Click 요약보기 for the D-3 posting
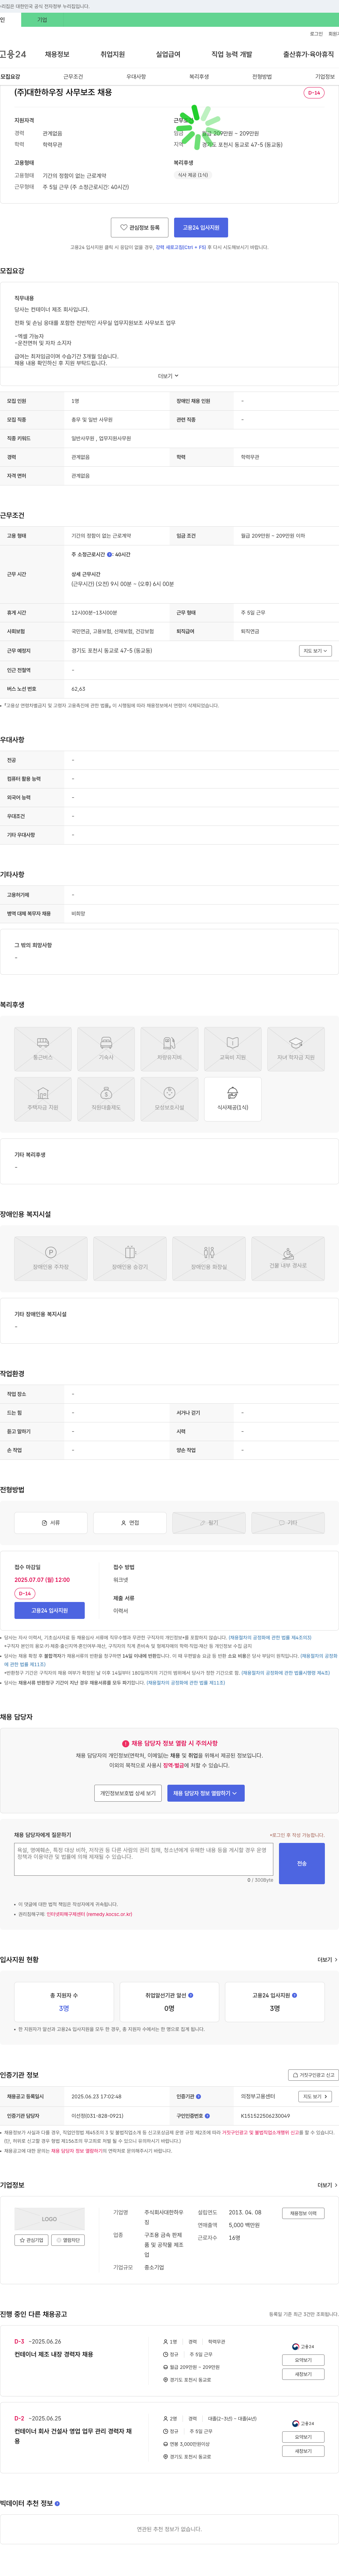This screenshot has width=339, height=2576. click(x=303, y=2360)
